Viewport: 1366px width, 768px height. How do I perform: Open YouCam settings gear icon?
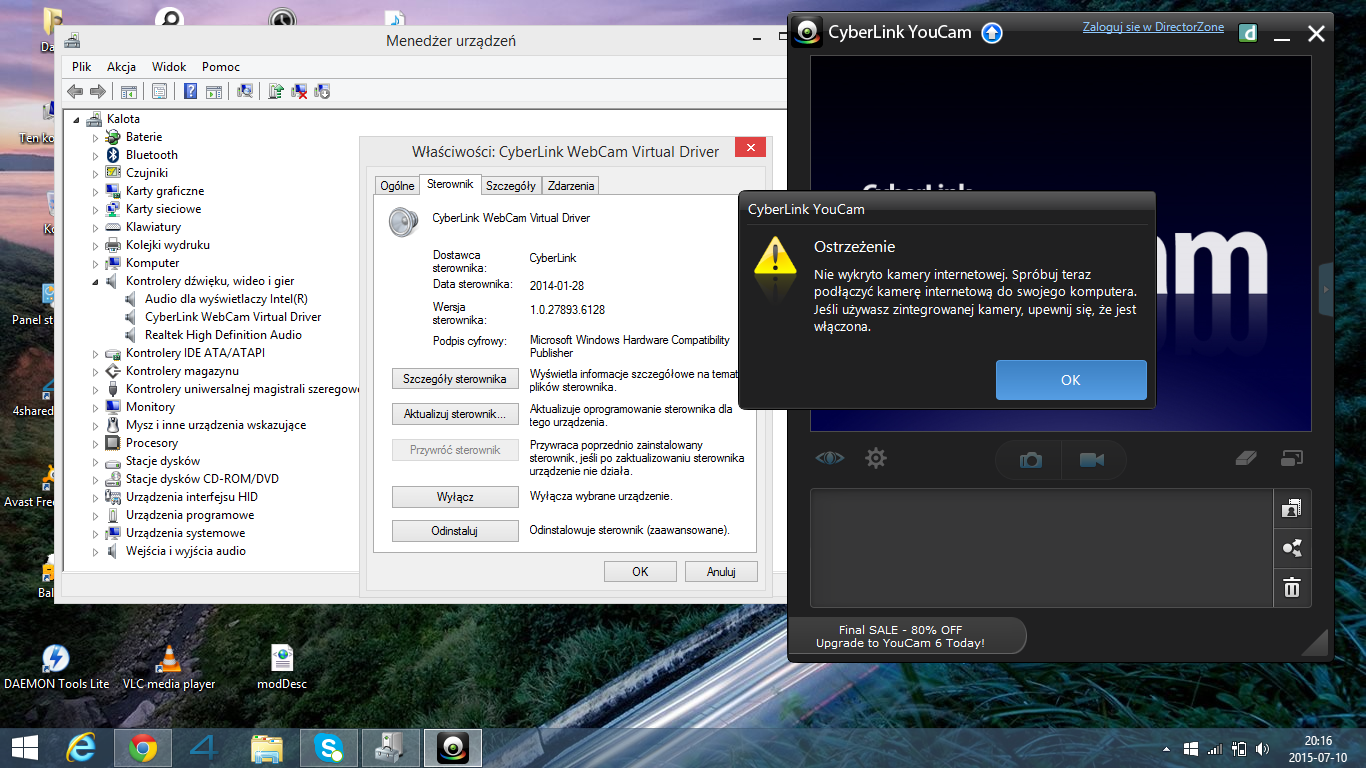tap(876, 458)
